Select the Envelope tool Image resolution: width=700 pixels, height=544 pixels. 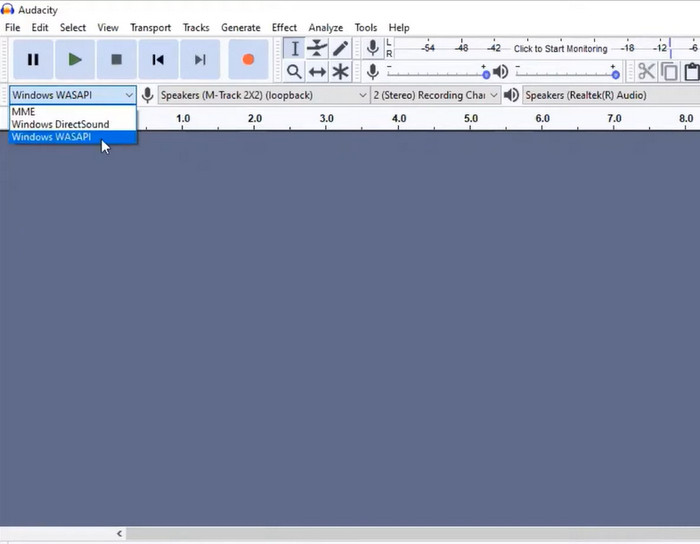317,48
